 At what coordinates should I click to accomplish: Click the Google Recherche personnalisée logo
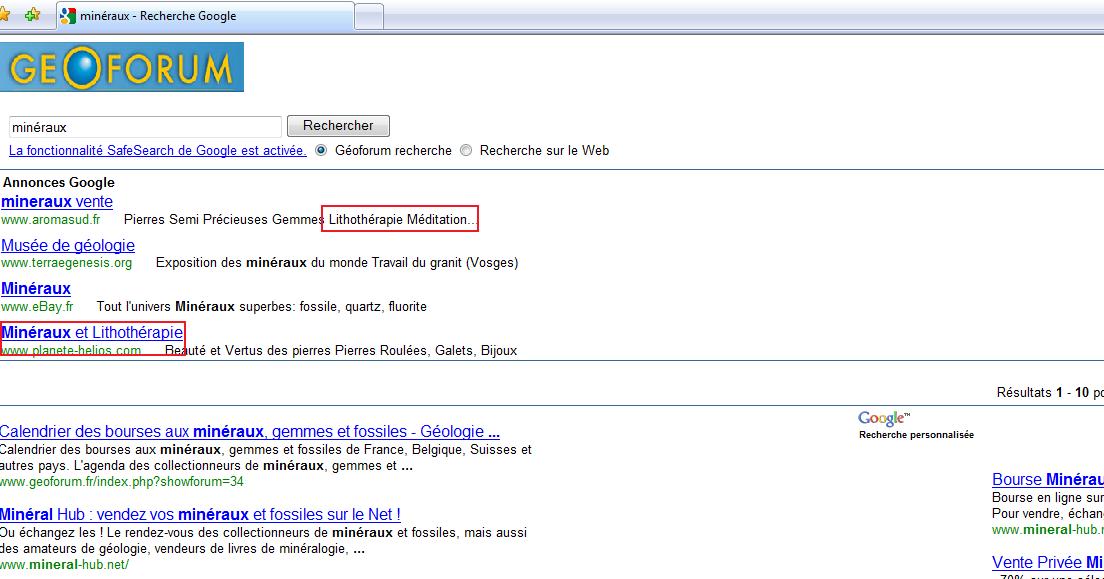[916, 425]
